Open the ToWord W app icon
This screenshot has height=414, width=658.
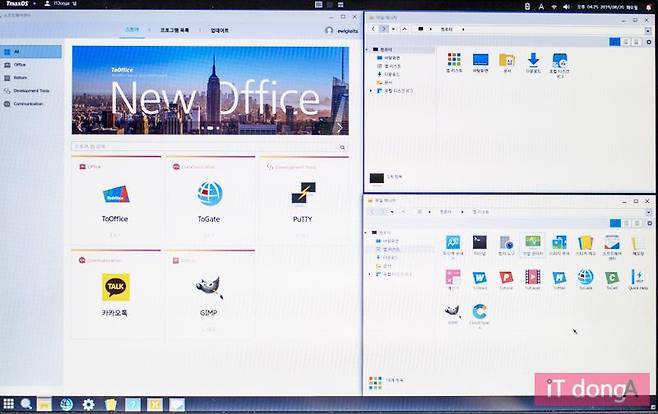(480, 280)
